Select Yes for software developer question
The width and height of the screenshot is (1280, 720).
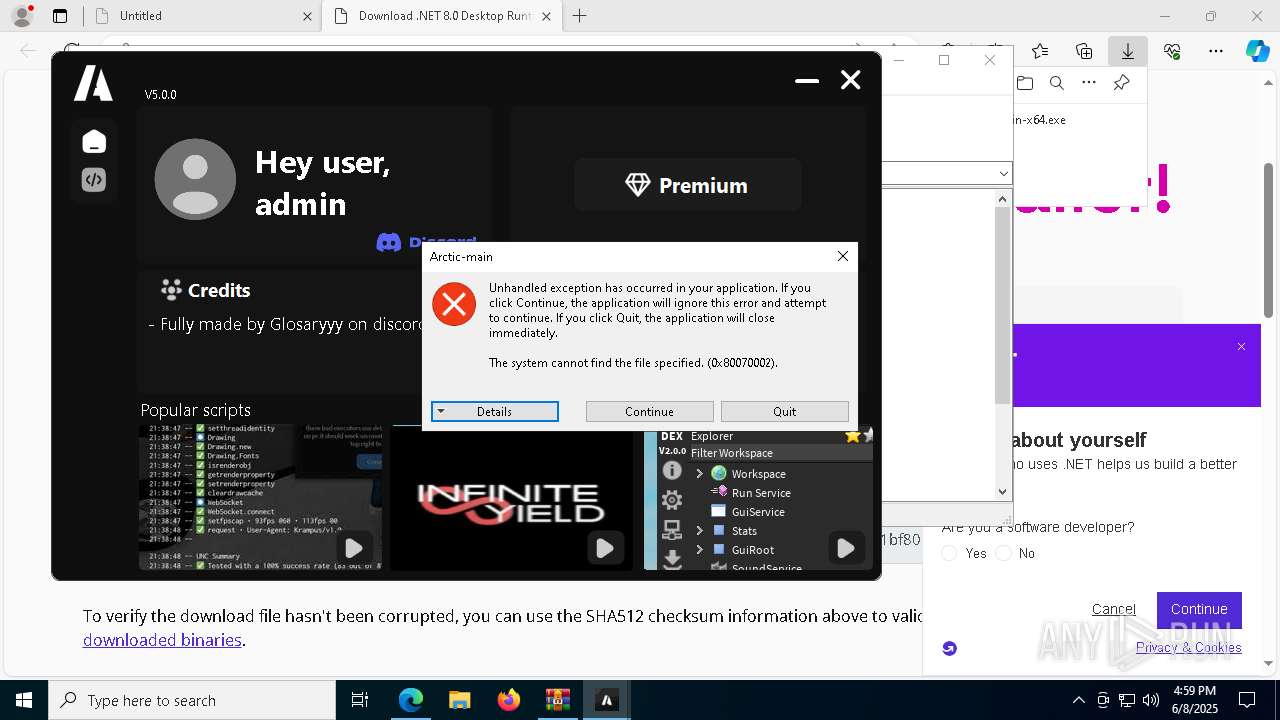950,553
